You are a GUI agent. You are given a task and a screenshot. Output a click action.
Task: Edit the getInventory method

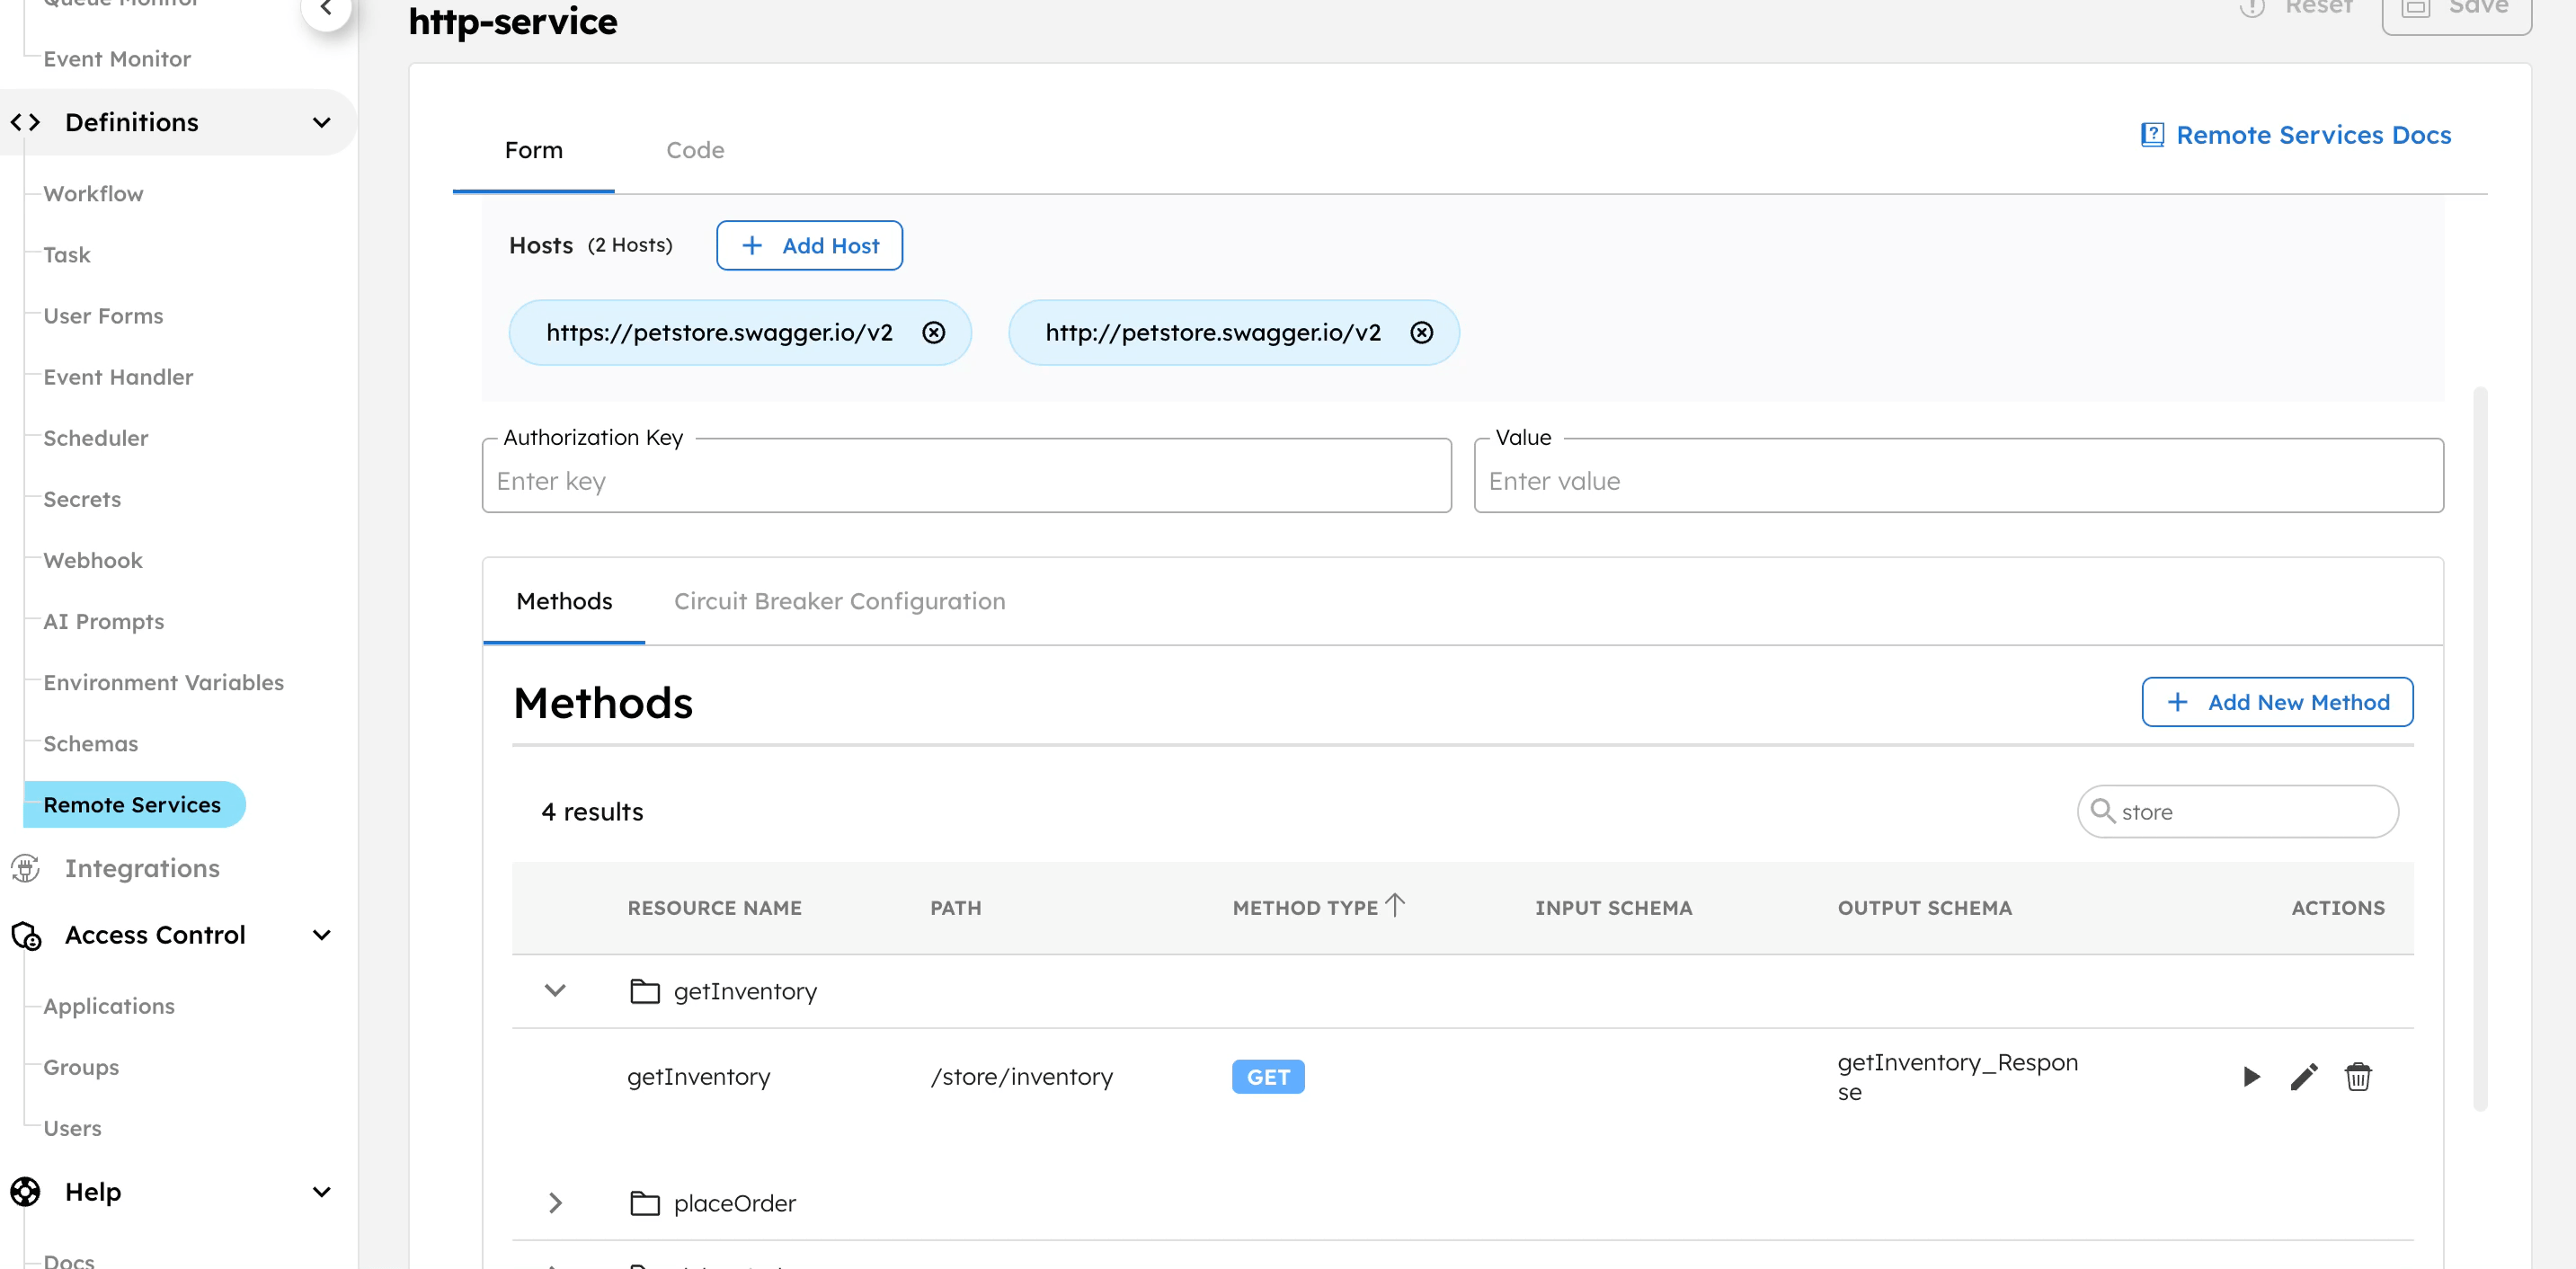(x=2304, y=1077)
